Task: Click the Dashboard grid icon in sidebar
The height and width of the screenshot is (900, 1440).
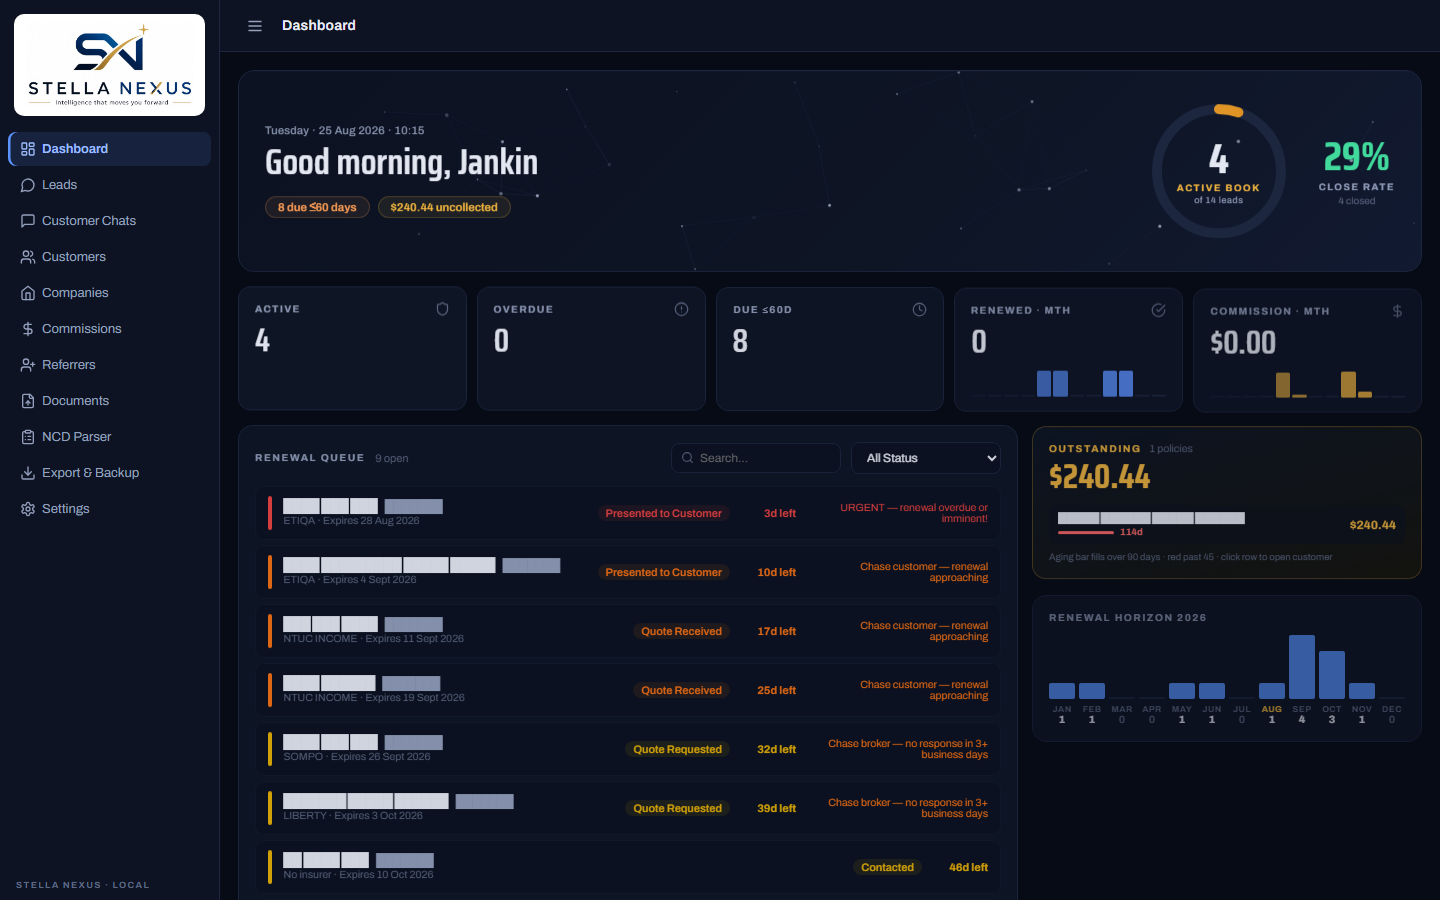Action: coord(28,149)
